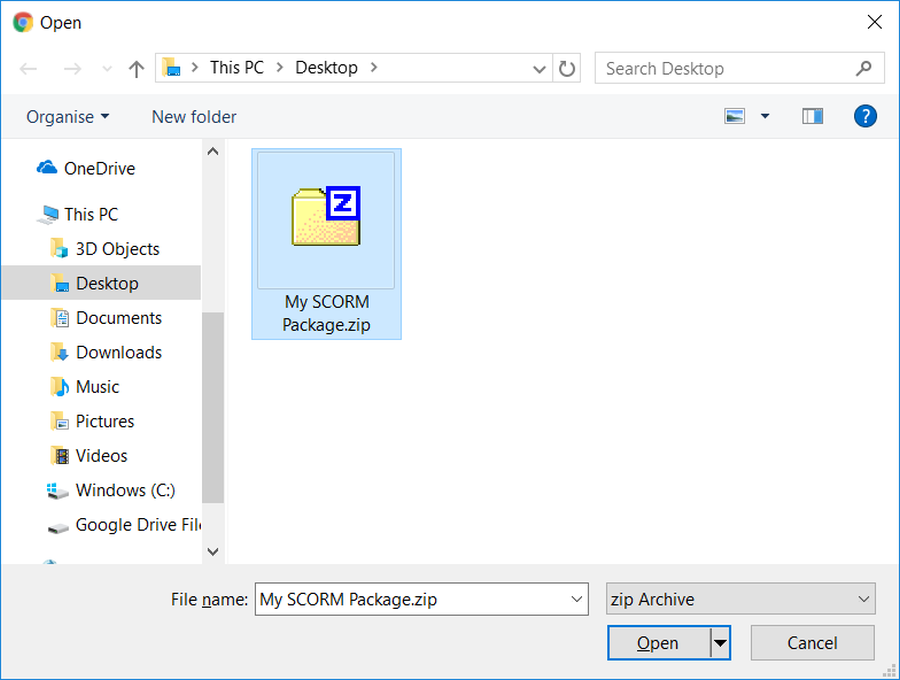Click the Music folder icon

click(x=59, y=386)
